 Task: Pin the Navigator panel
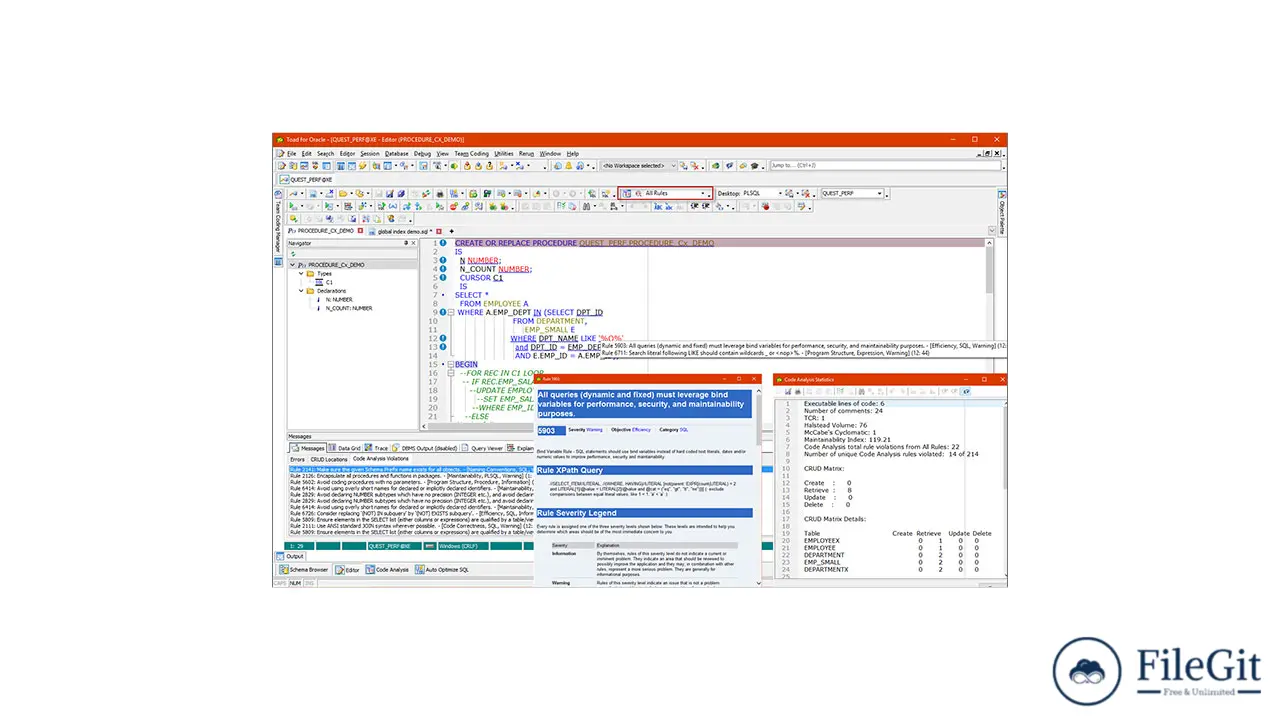coord(406,243)
